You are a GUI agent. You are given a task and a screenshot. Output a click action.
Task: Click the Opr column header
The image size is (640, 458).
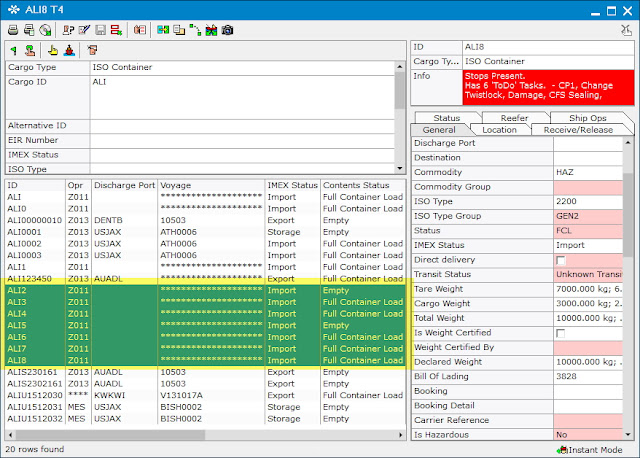(x=78, y=185)
